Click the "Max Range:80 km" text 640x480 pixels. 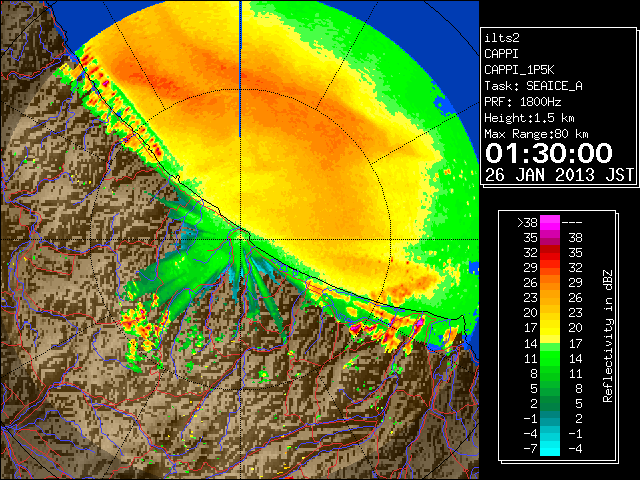point(536,134)
